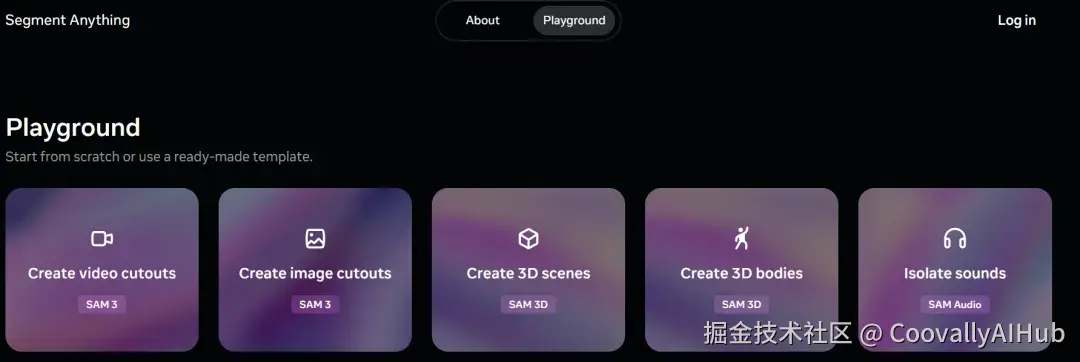
Task: Click SAM 3 badge on video cutouts card
Action: [102, 304]
